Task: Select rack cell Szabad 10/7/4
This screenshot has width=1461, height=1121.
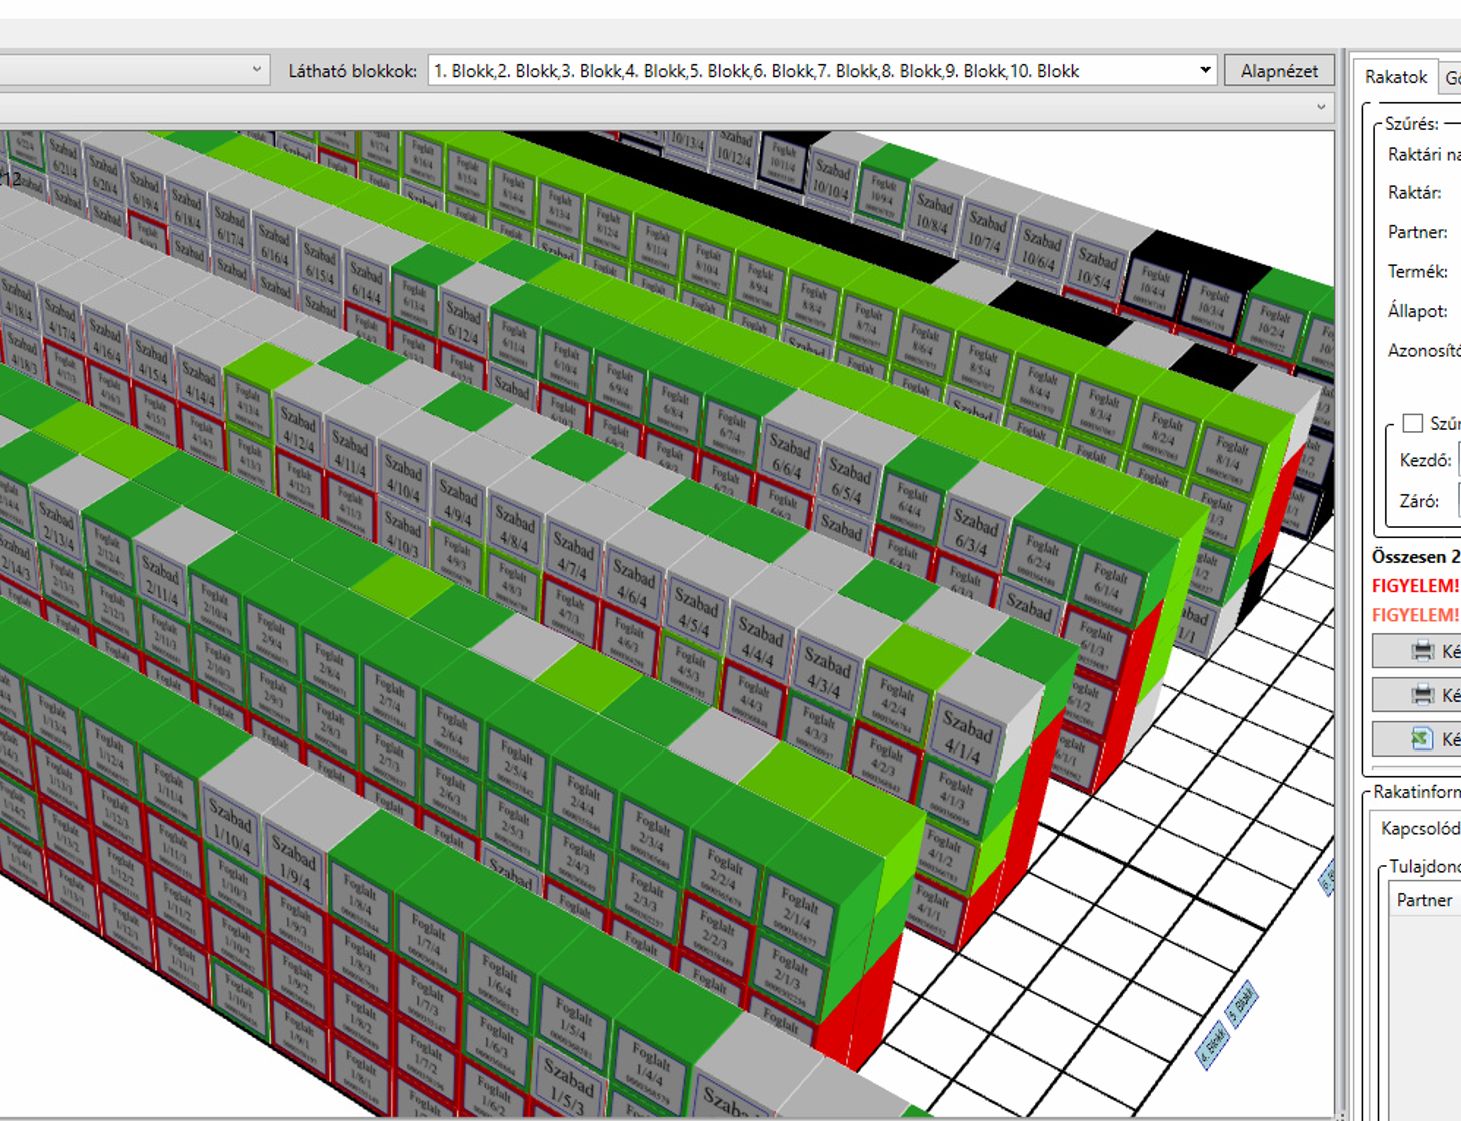Action: click(x=986, y=229)
